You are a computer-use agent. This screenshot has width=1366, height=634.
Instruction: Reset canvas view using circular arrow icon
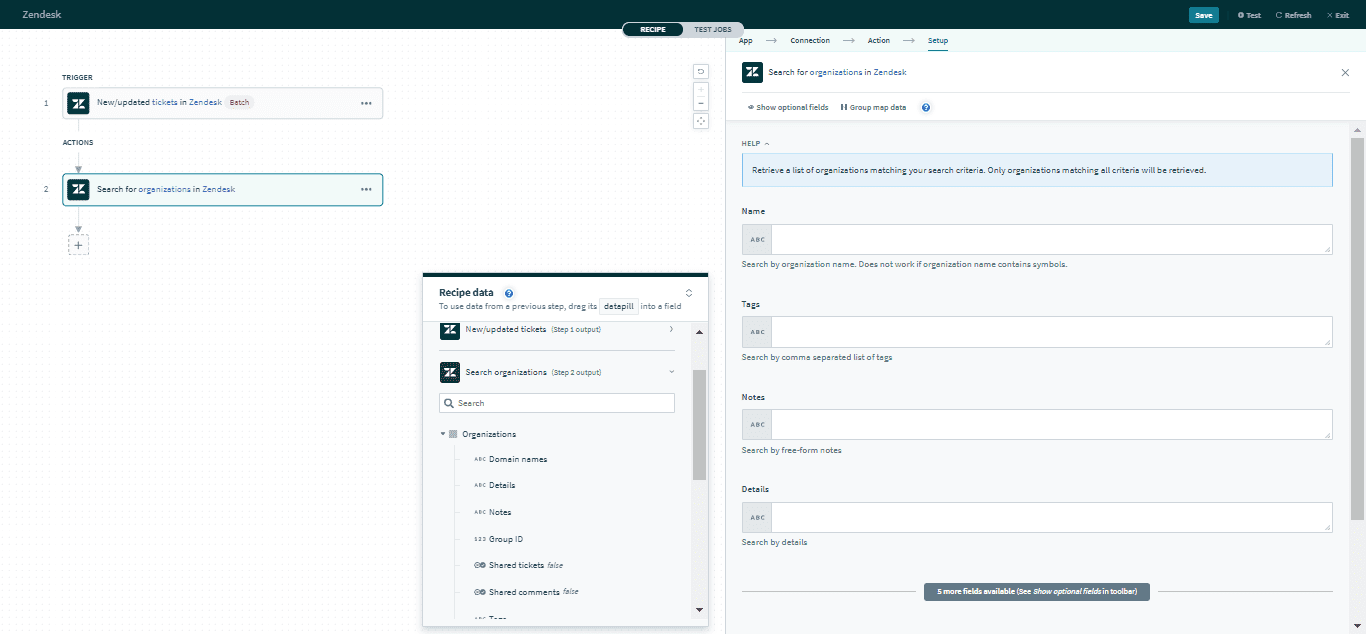point(701,71)
